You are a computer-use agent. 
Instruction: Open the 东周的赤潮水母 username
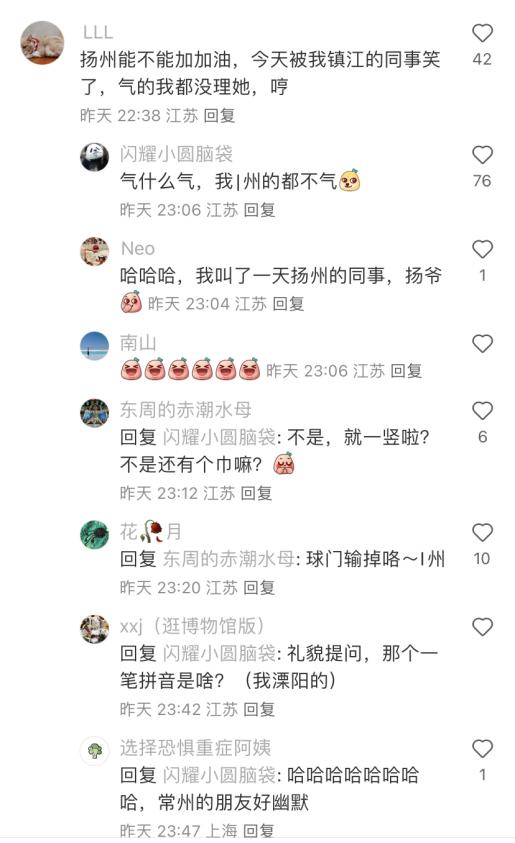[x=185, y=410]
